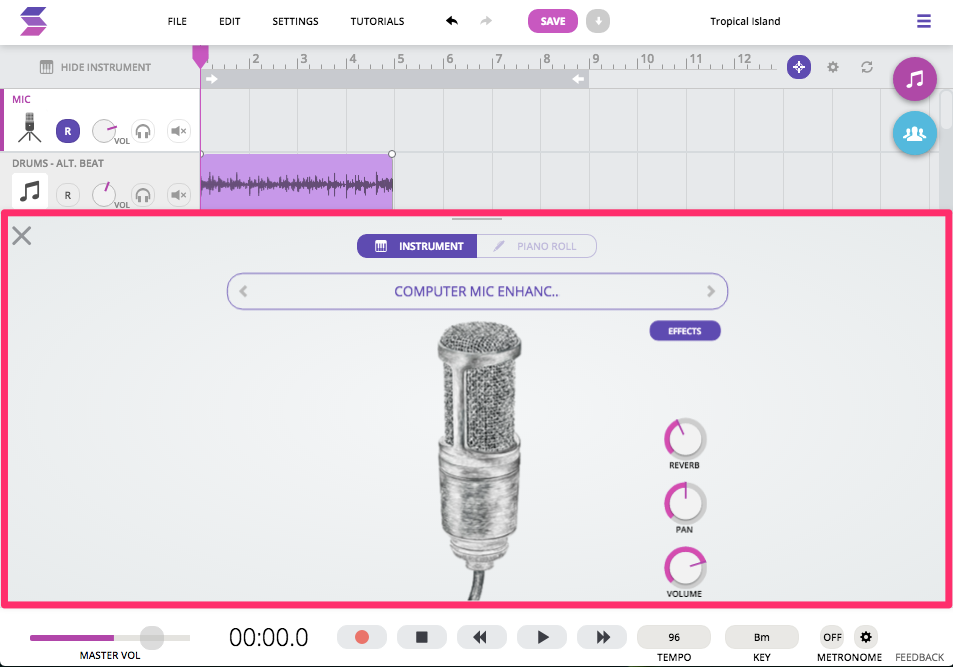Click the loop region start arrow
Screen dimensions: 953x667
click(x=212, y=79)
